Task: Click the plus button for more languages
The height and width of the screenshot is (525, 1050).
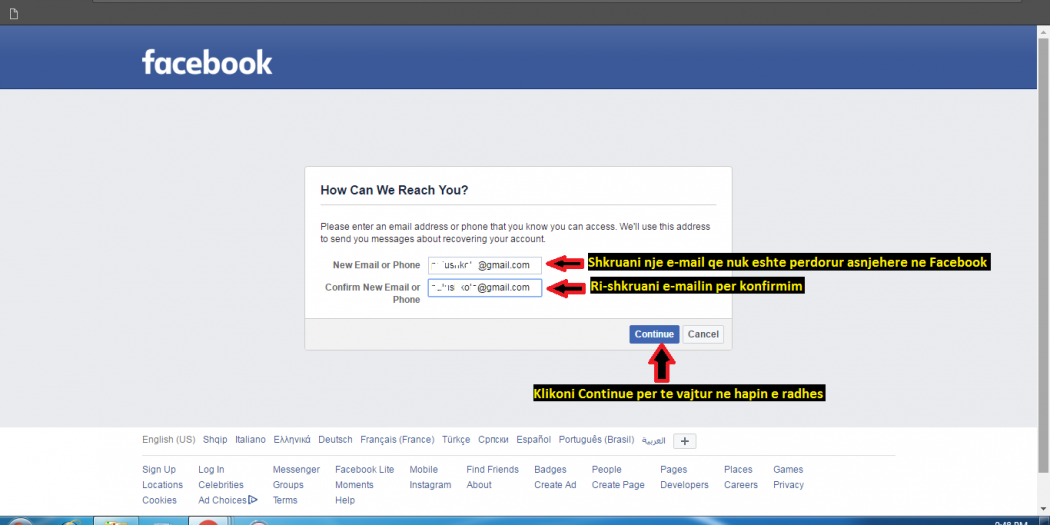Action: [x=685, y=441]
